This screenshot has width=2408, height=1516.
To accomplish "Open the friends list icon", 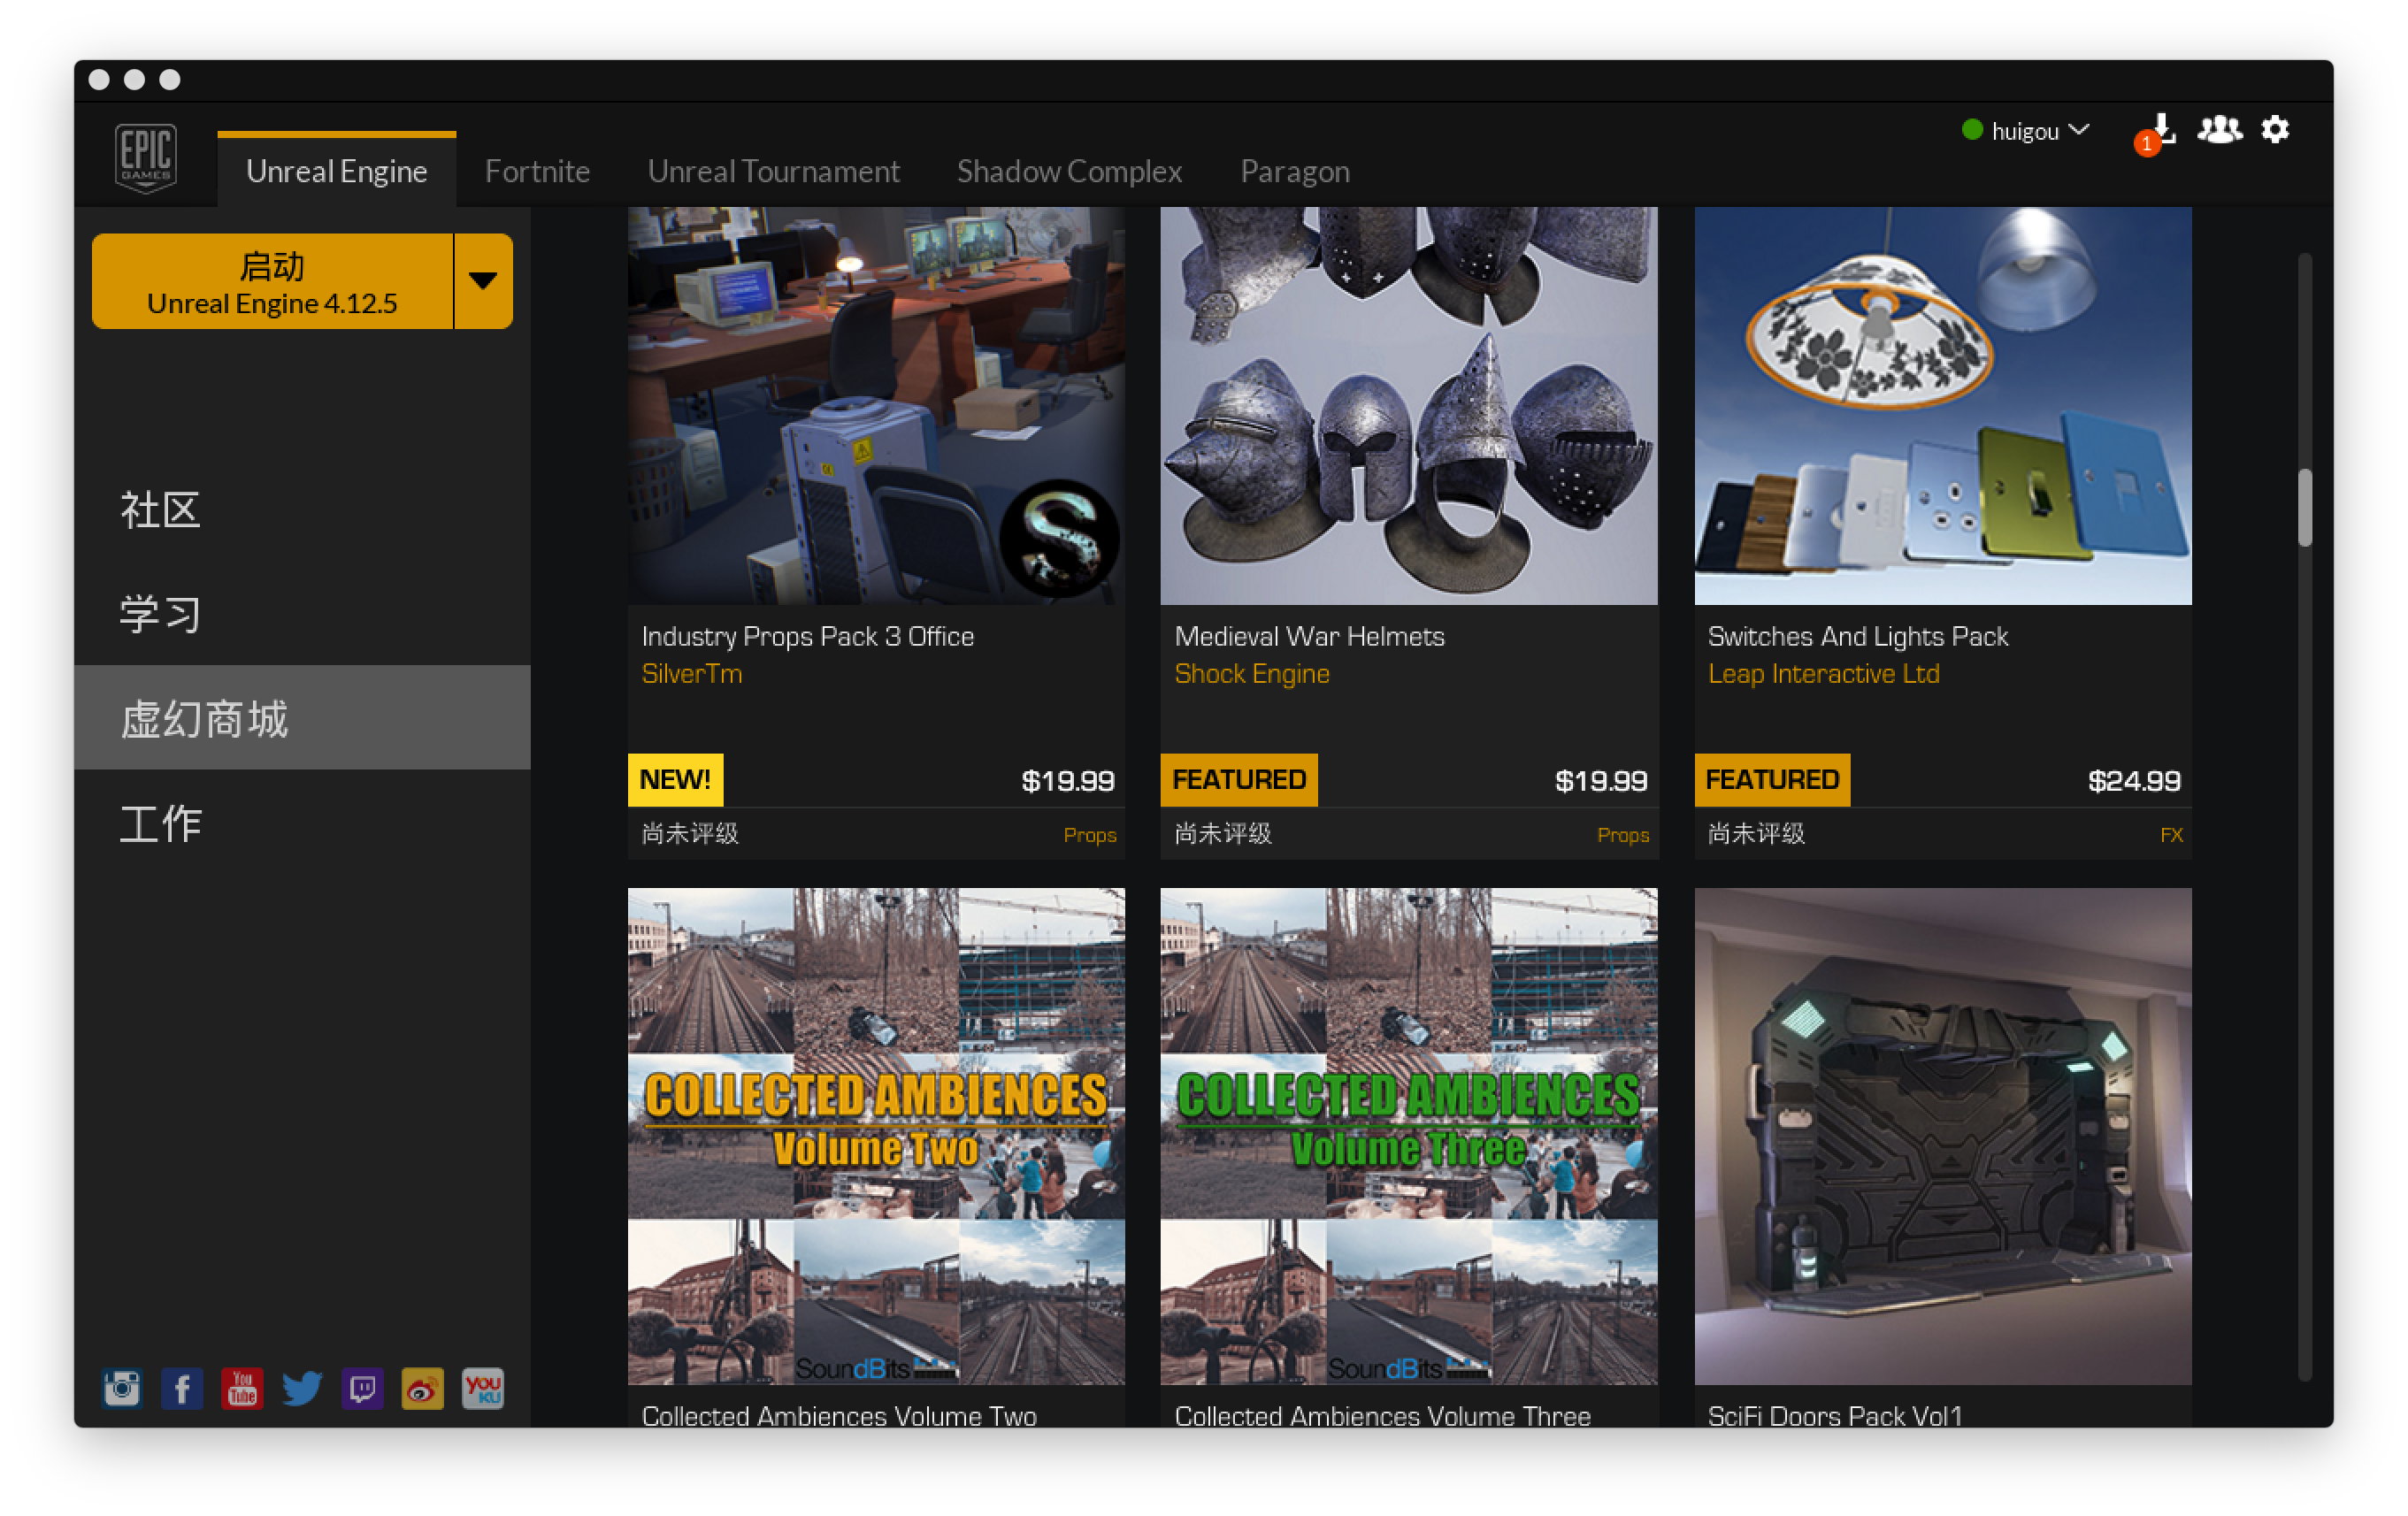I will pos(2218,130).
